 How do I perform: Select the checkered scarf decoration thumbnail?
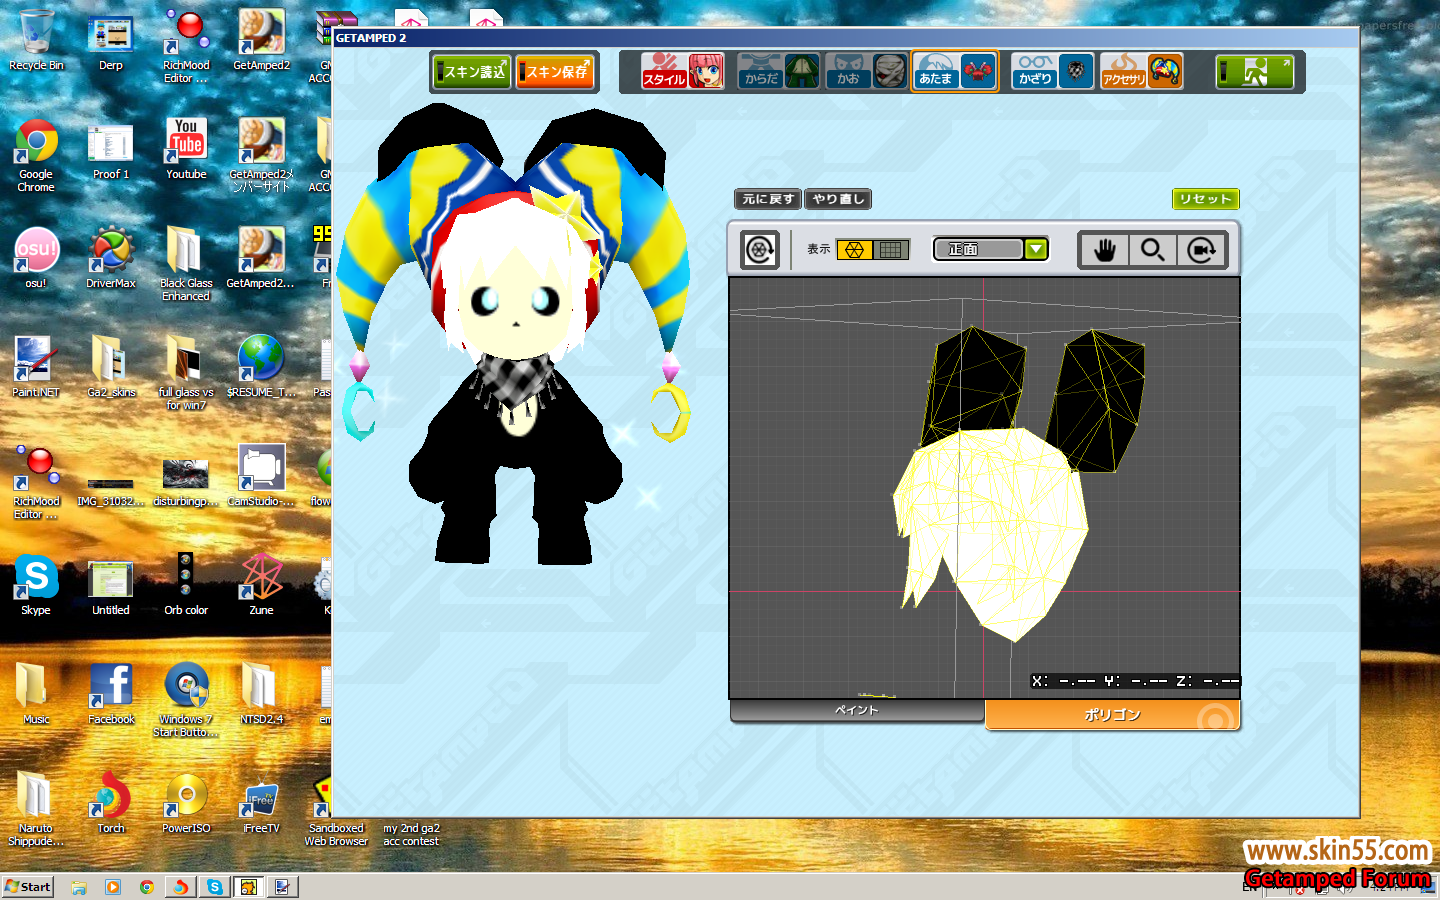click(1076, 71)
